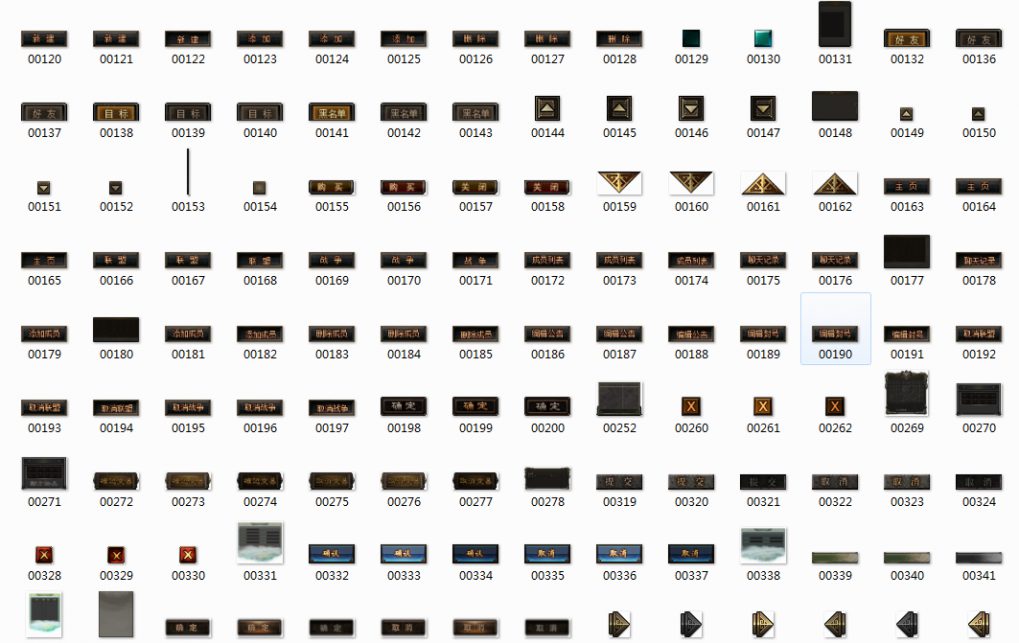Viewport: 1019px width, 643px height.
Task: Select the ornate frame thumbnail 00269
Action: click(907, 395)
